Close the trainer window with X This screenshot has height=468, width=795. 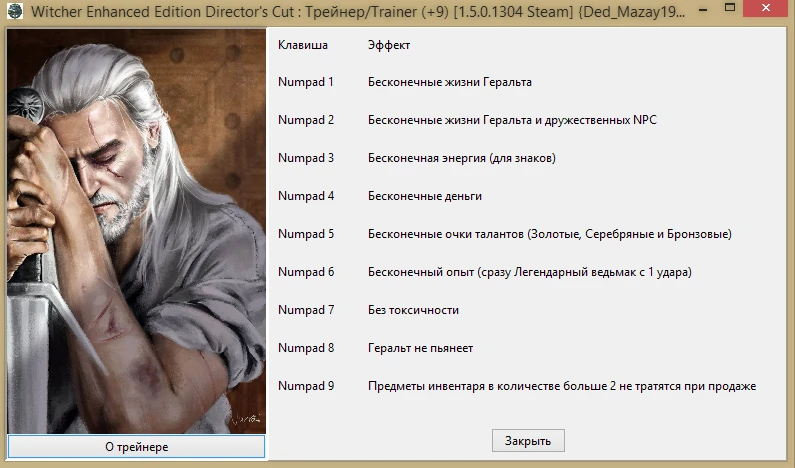point(766,8)
